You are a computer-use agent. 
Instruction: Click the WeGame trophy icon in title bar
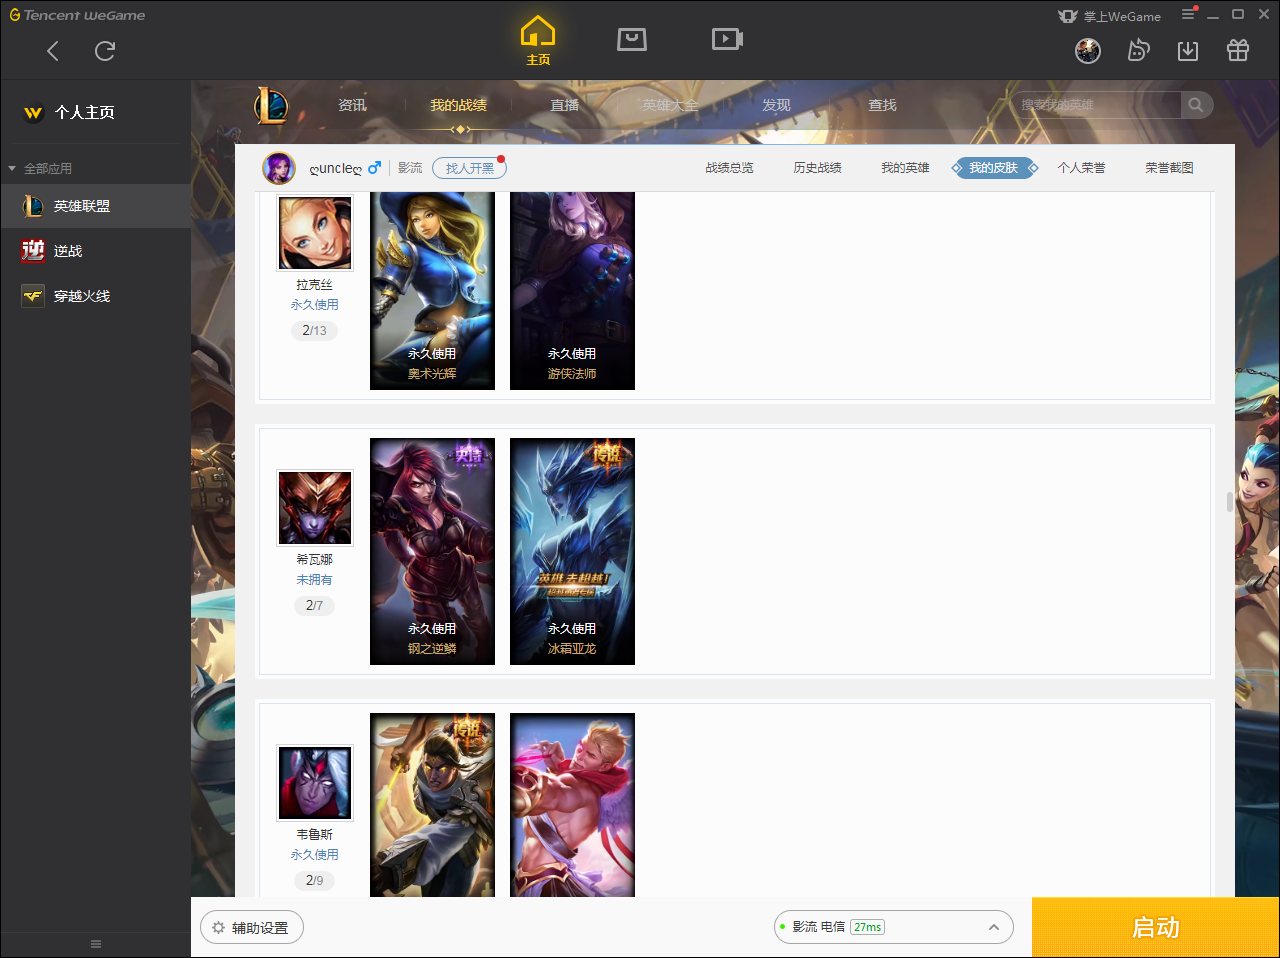pos(1068,16)
